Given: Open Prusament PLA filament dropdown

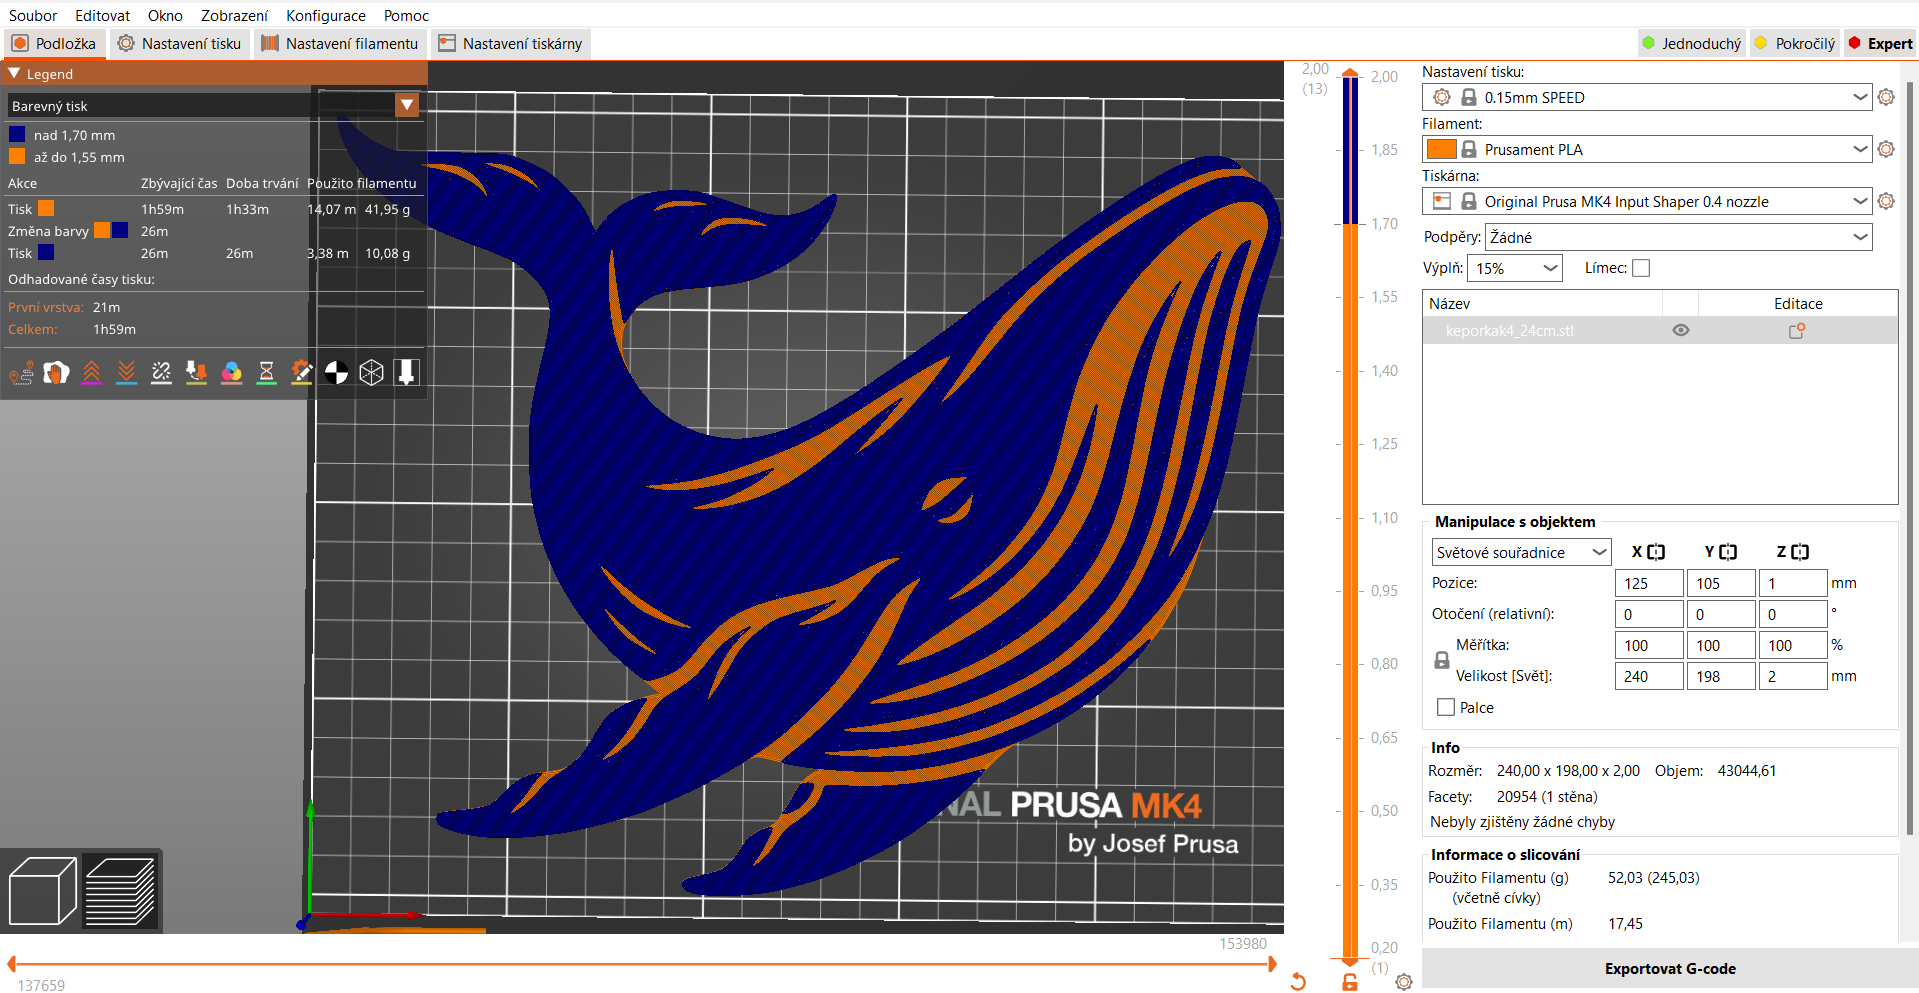Looking at the screenshot, I should pyautogui.click(x=1646, y=149).
